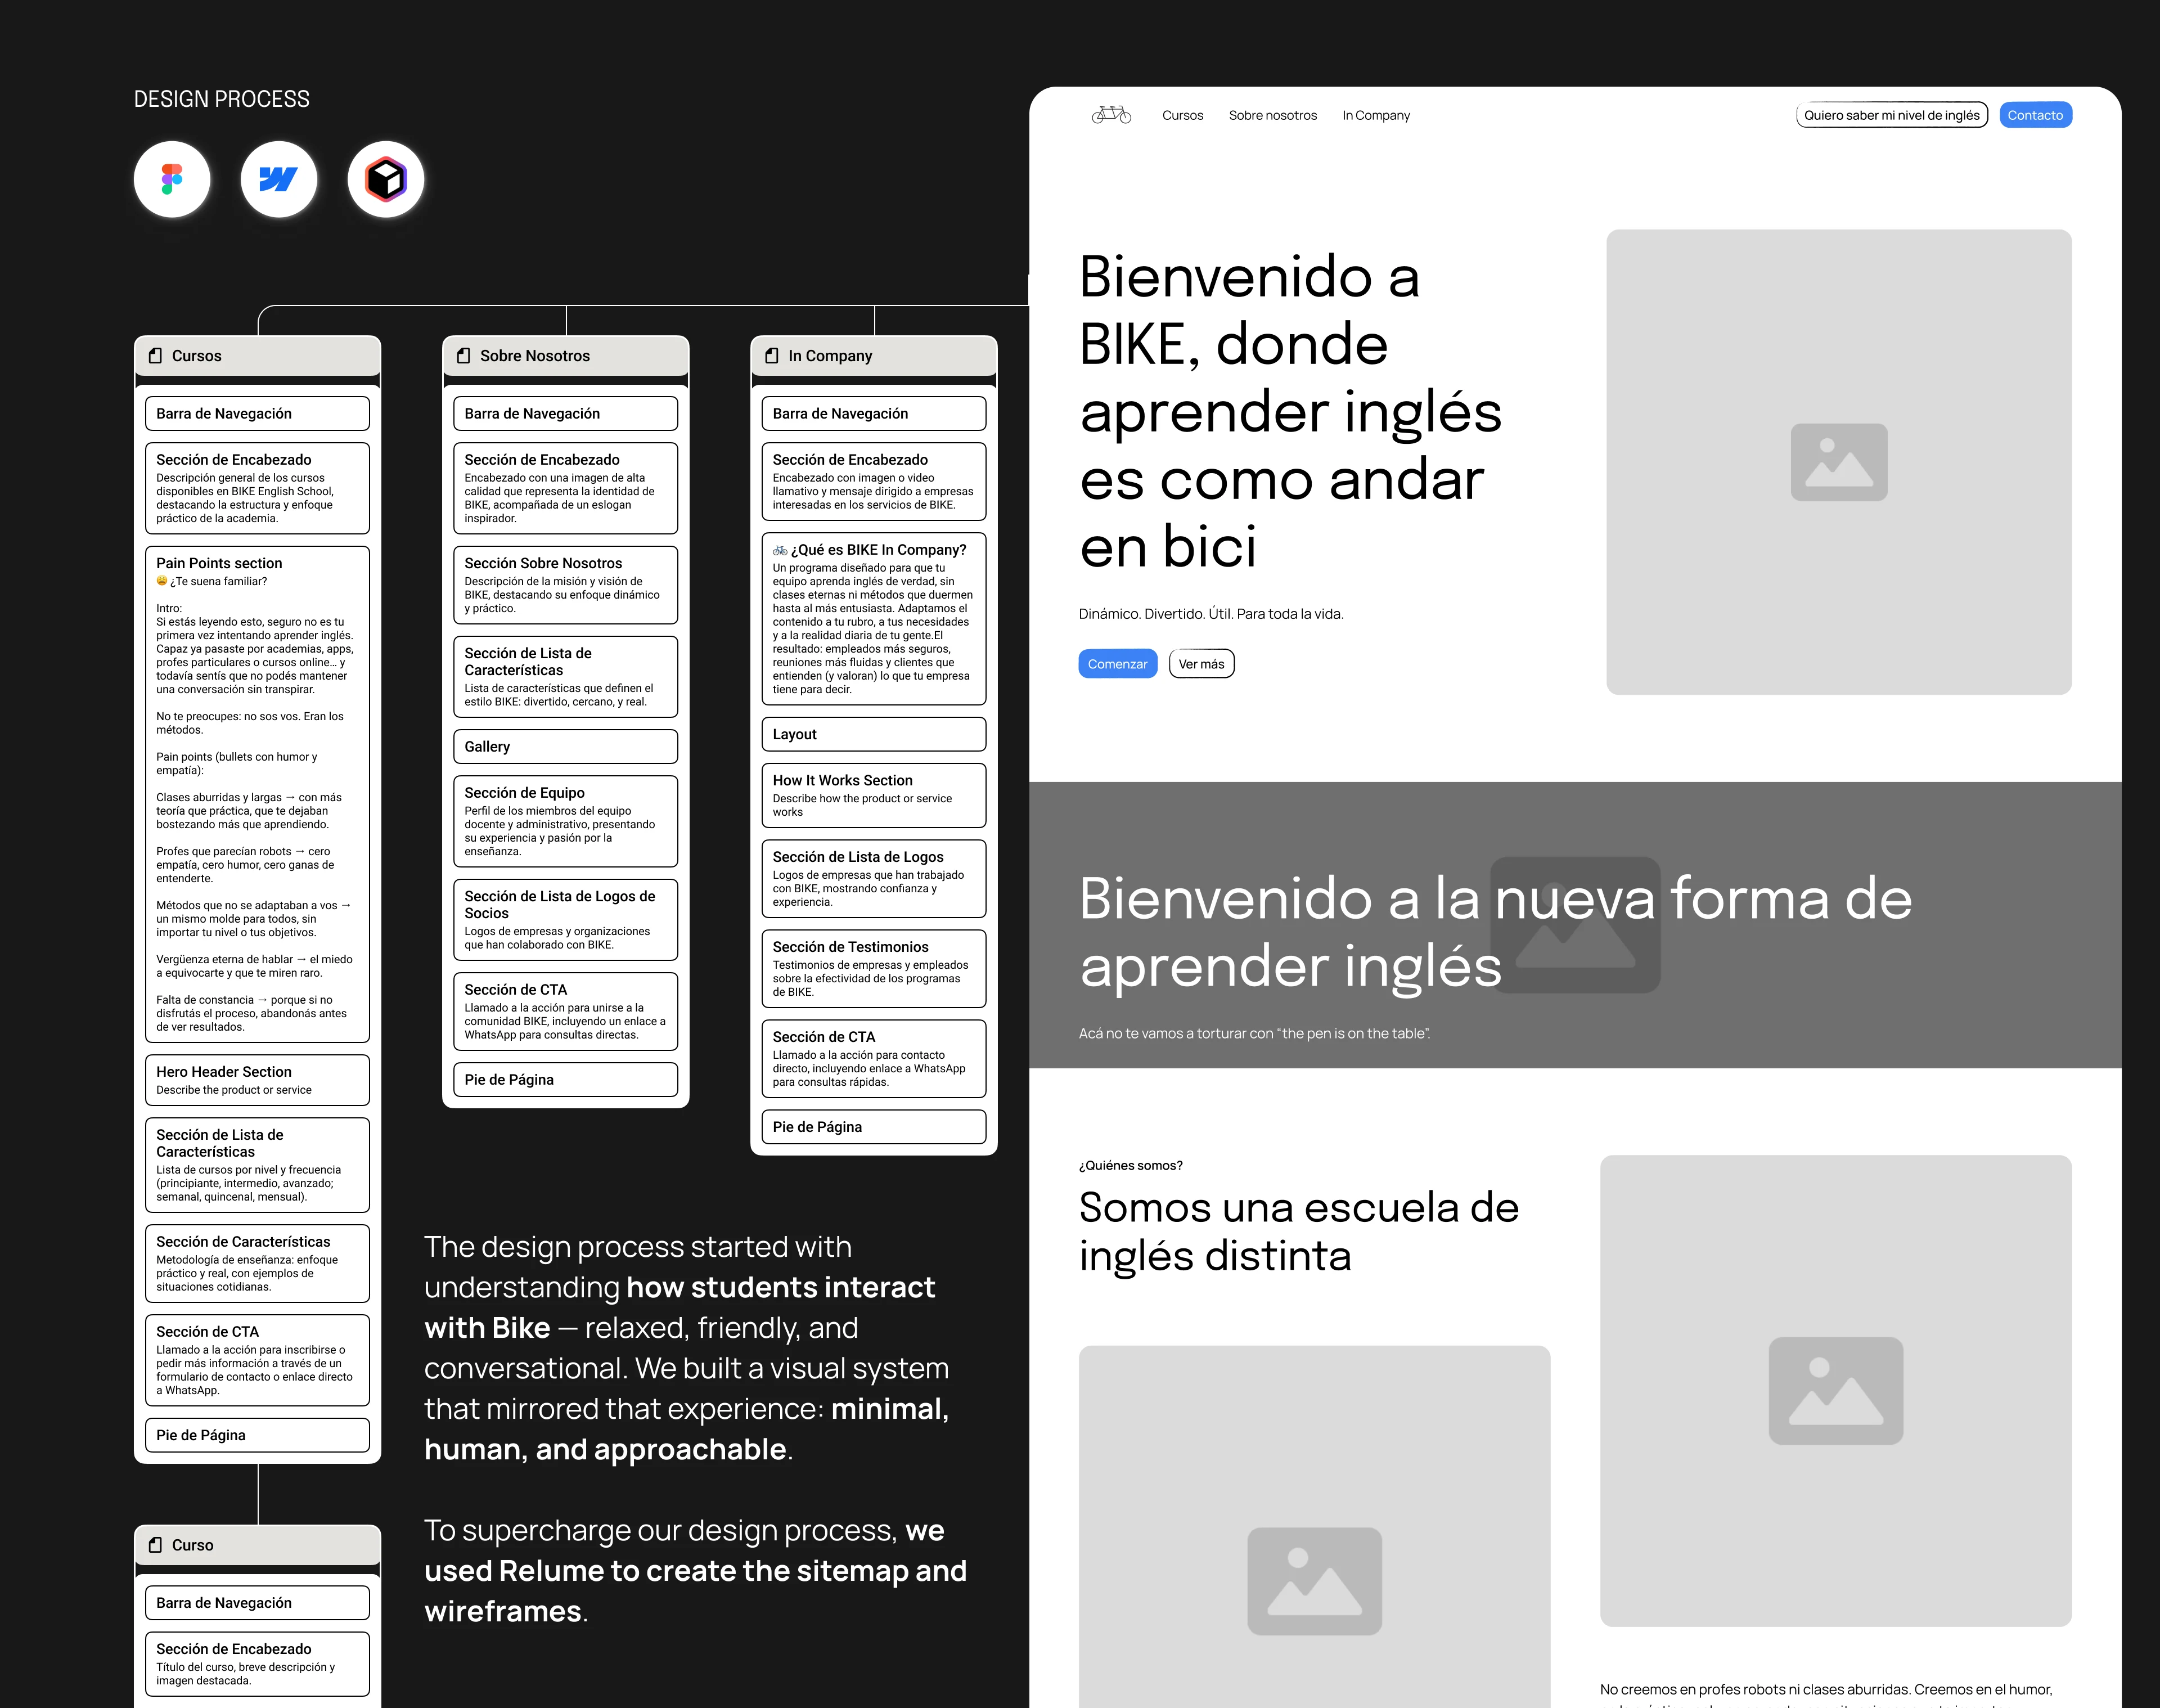Click the page icon beside the Curso header

point(155,1545)
